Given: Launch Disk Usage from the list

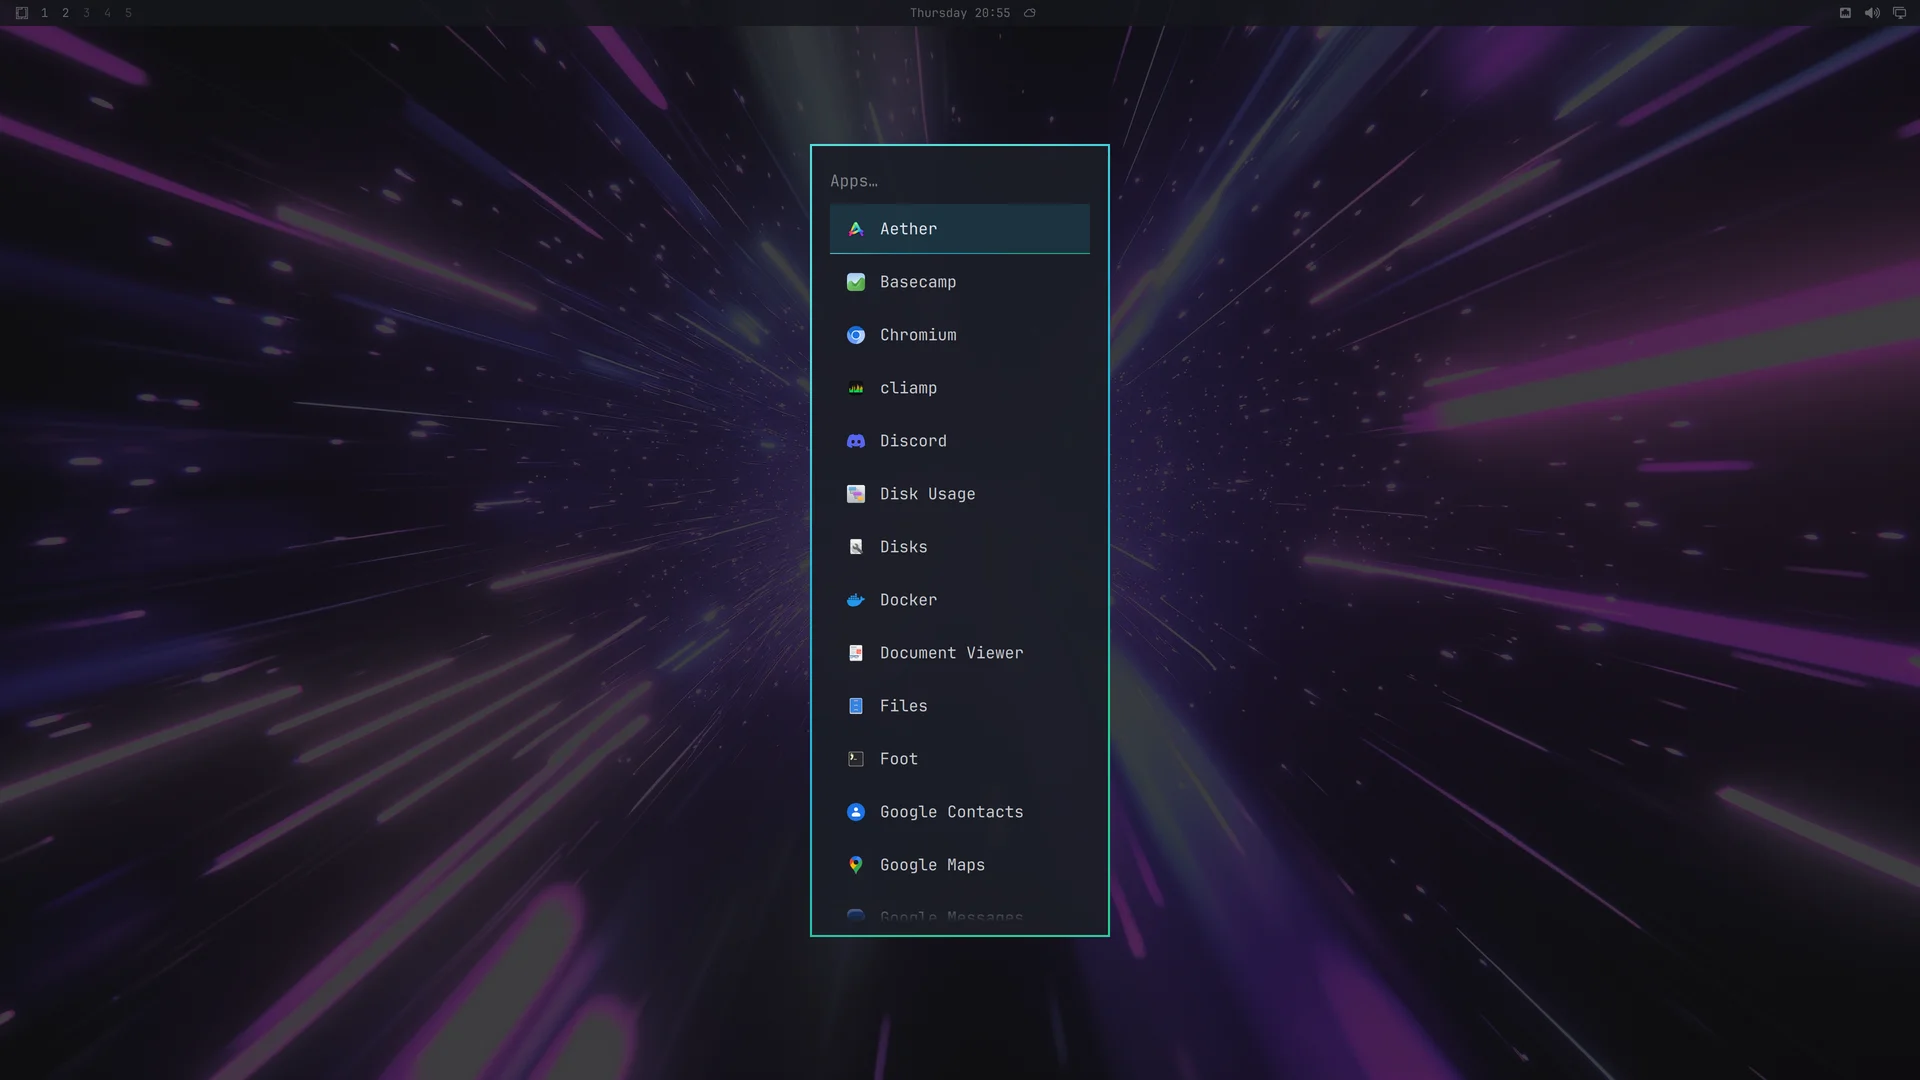Looking at the screenshot, I should coord(960,494).
